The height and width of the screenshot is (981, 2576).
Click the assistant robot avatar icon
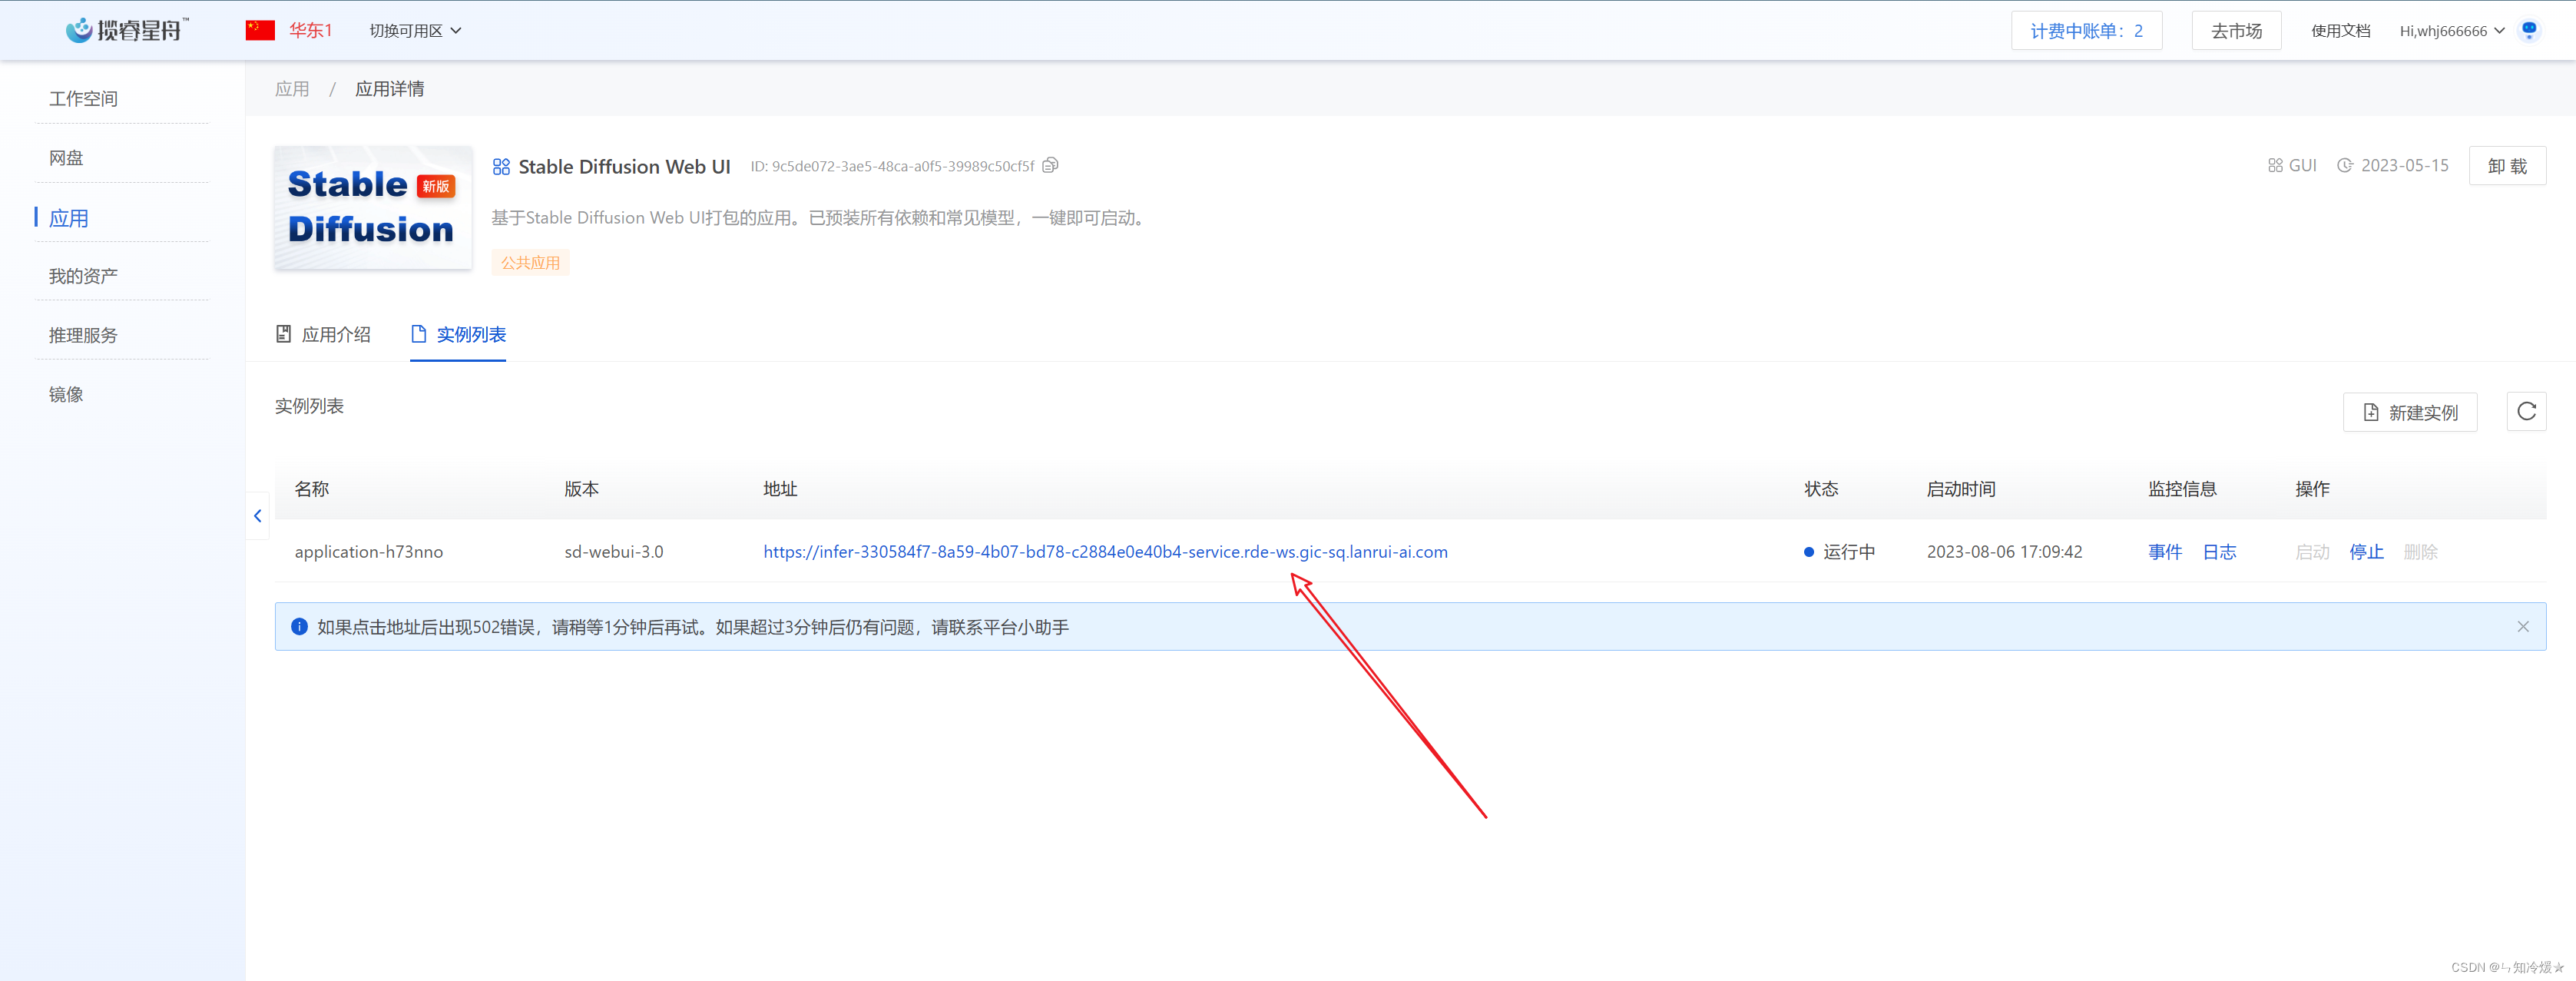(x=2529, y=30)
